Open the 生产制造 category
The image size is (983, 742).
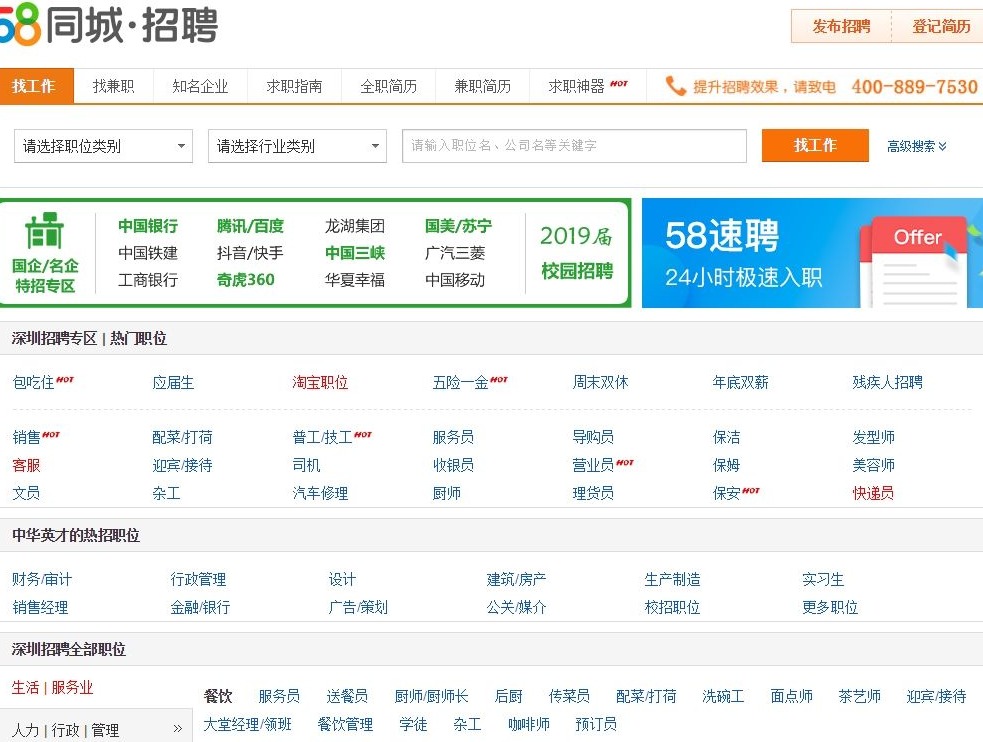click(x=673, y=579)
